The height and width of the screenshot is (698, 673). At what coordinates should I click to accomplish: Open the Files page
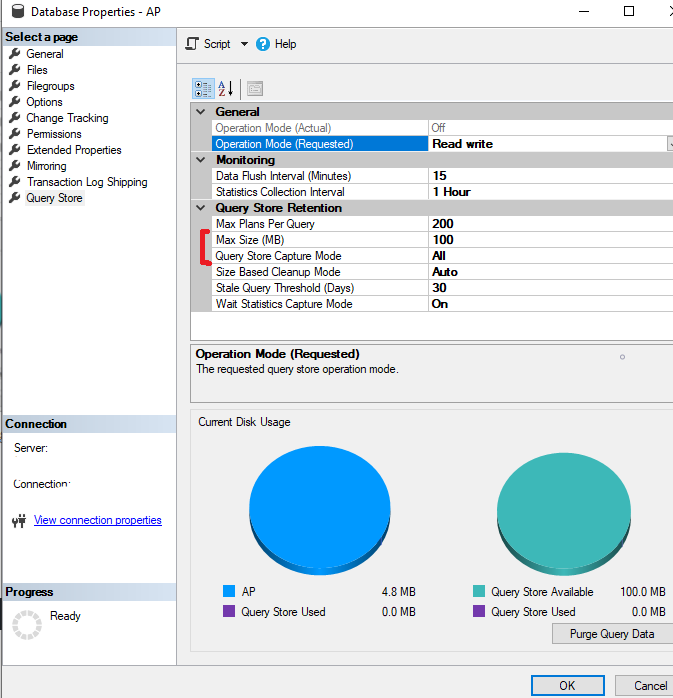click(x=37, y=70)
